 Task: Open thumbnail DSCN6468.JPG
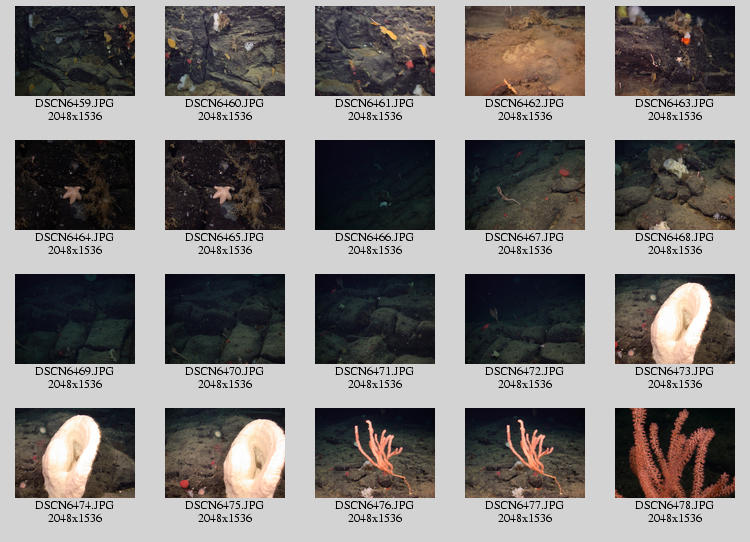click(x=675, y=185)
